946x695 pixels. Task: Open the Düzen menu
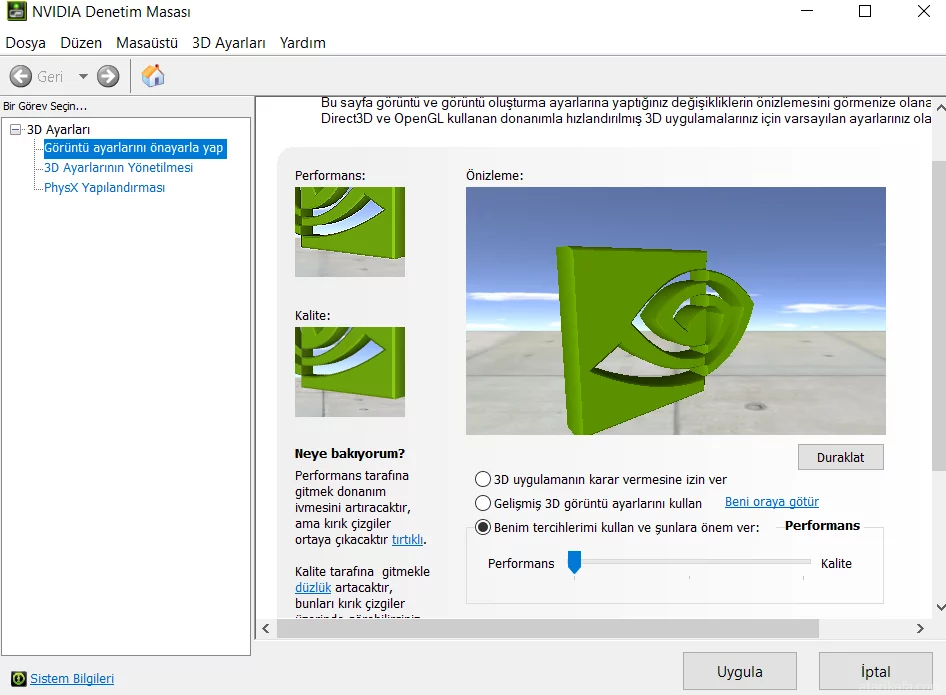(81, 43)
